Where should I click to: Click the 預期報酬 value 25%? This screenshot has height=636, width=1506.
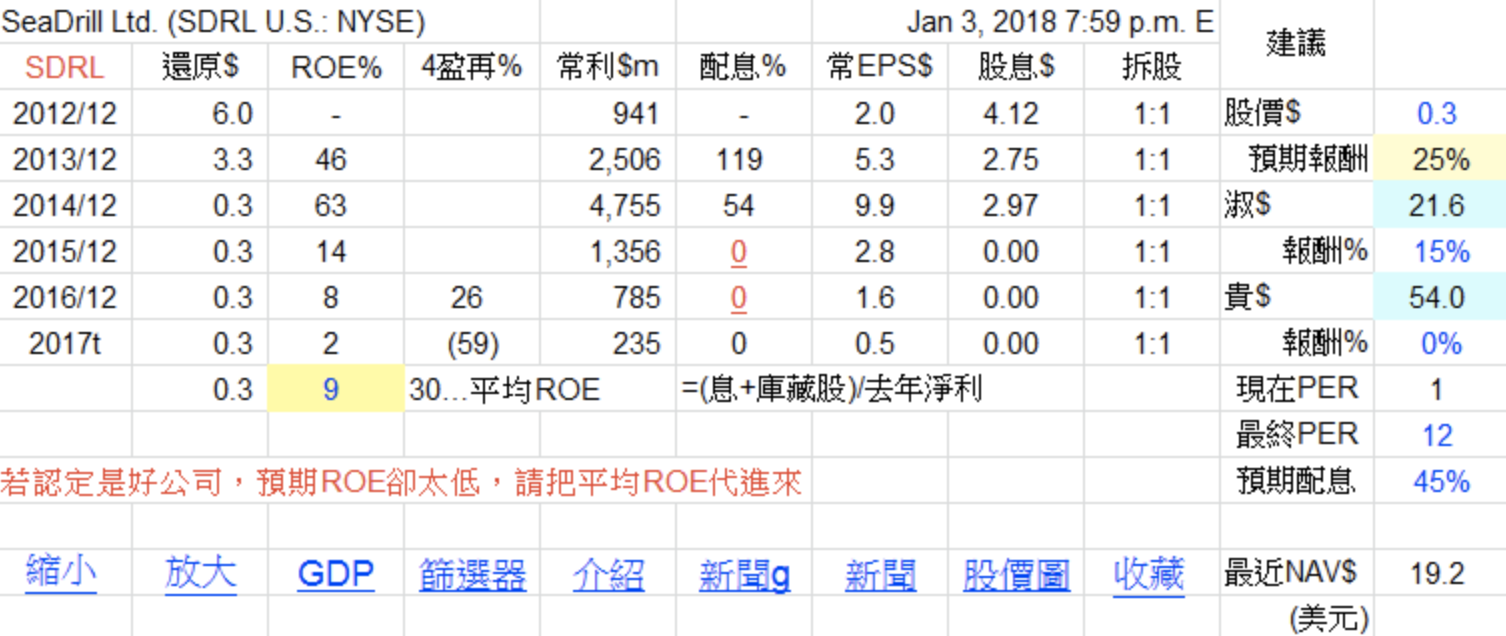[x=1441, y=159]
